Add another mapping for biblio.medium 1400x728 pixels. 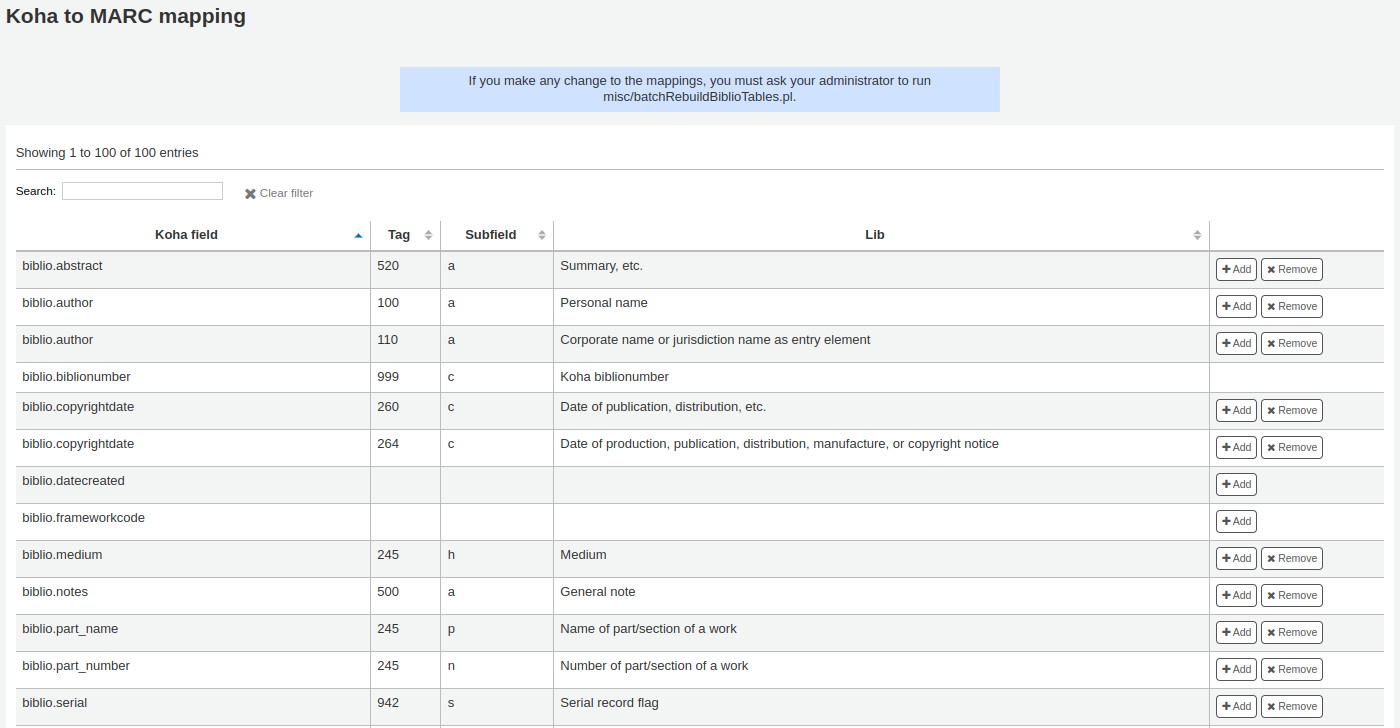(1236, 558)
